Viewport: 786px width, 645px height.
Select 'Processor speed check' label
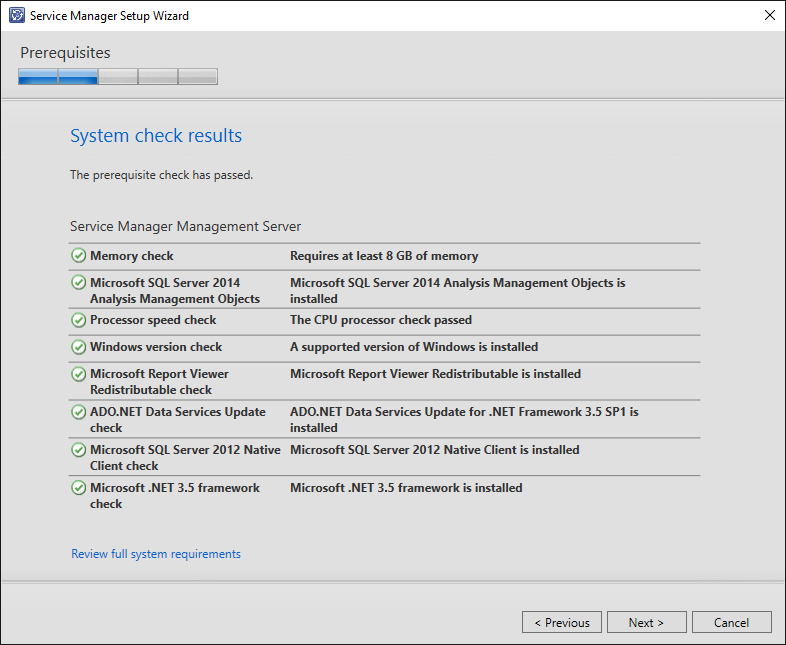pyautogui.click(x=153, y=320)
